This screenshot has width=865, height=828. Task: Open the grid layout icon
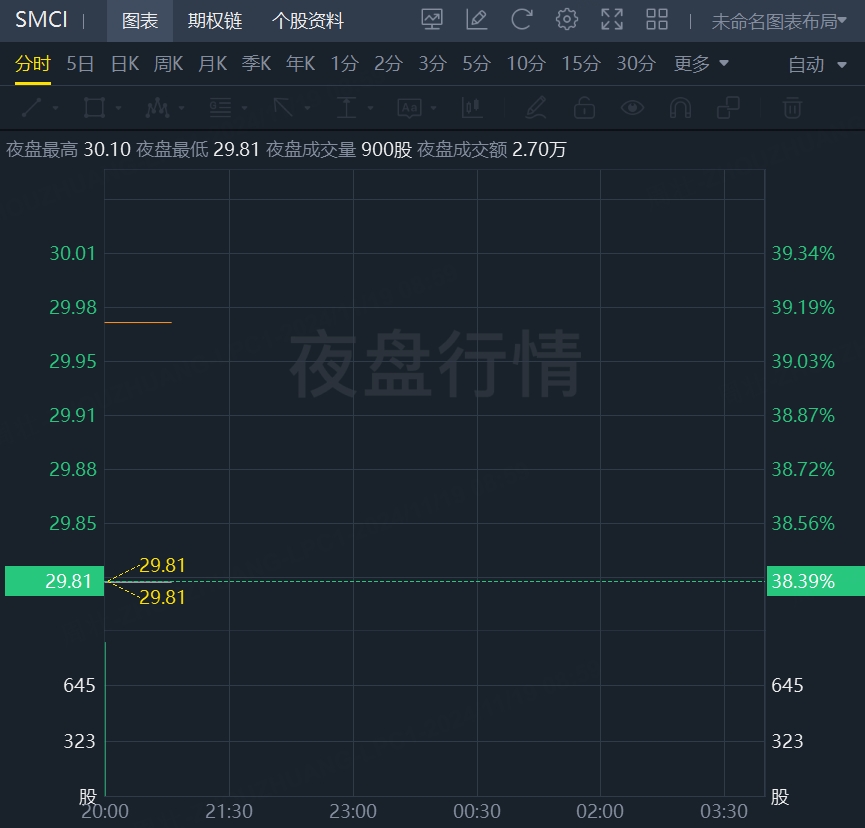point(656,20)
